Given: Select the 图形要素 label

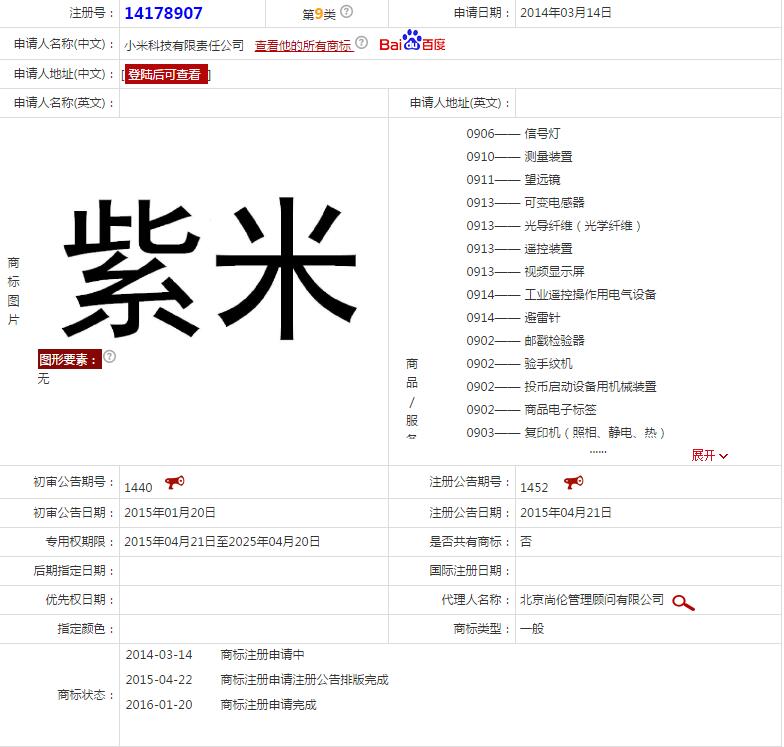Looking at the screenshot, I should (x=69, y=359).
